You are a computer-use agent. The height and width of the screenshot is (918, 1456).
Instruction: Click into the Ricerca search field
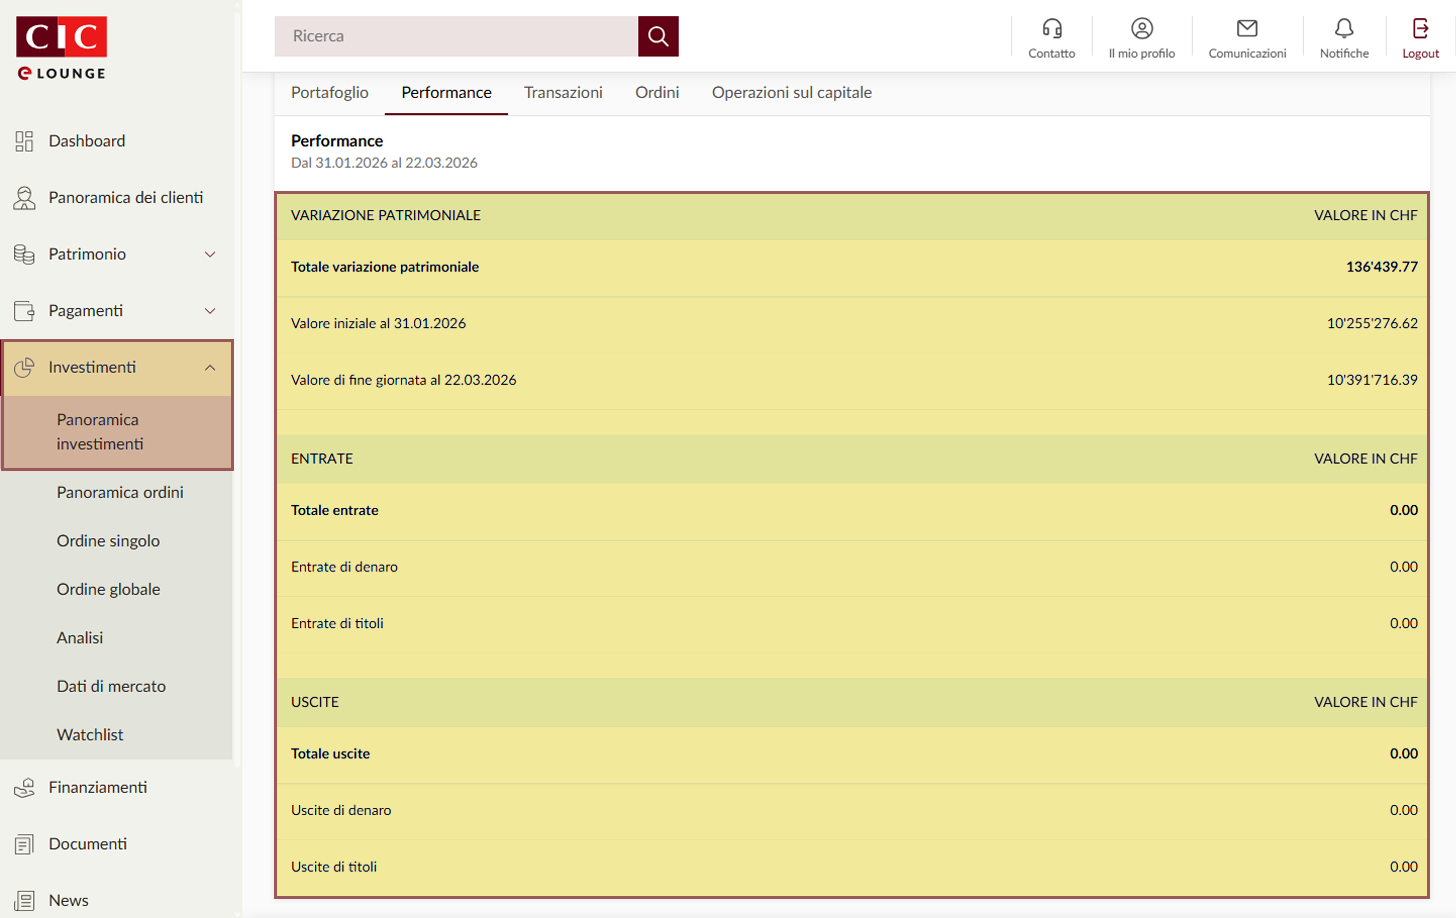pyautogui.click(x=456, y=36)
